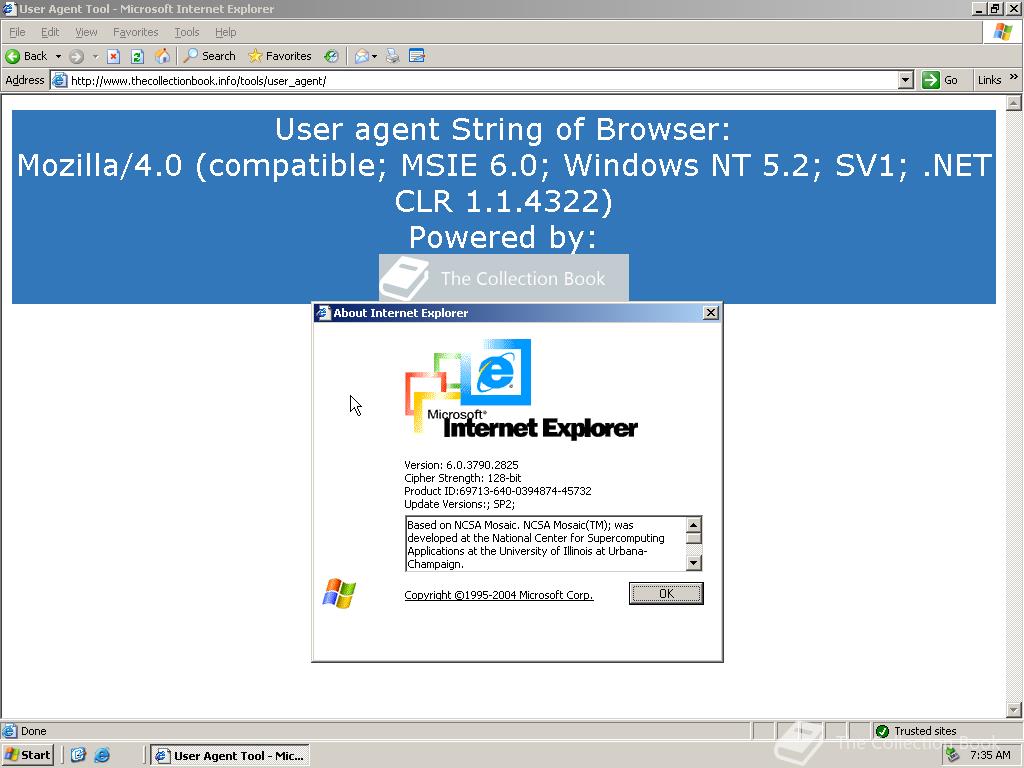Click the Refresh page icon
Screen dimensions: 1024x768
[x=137, y=56]
